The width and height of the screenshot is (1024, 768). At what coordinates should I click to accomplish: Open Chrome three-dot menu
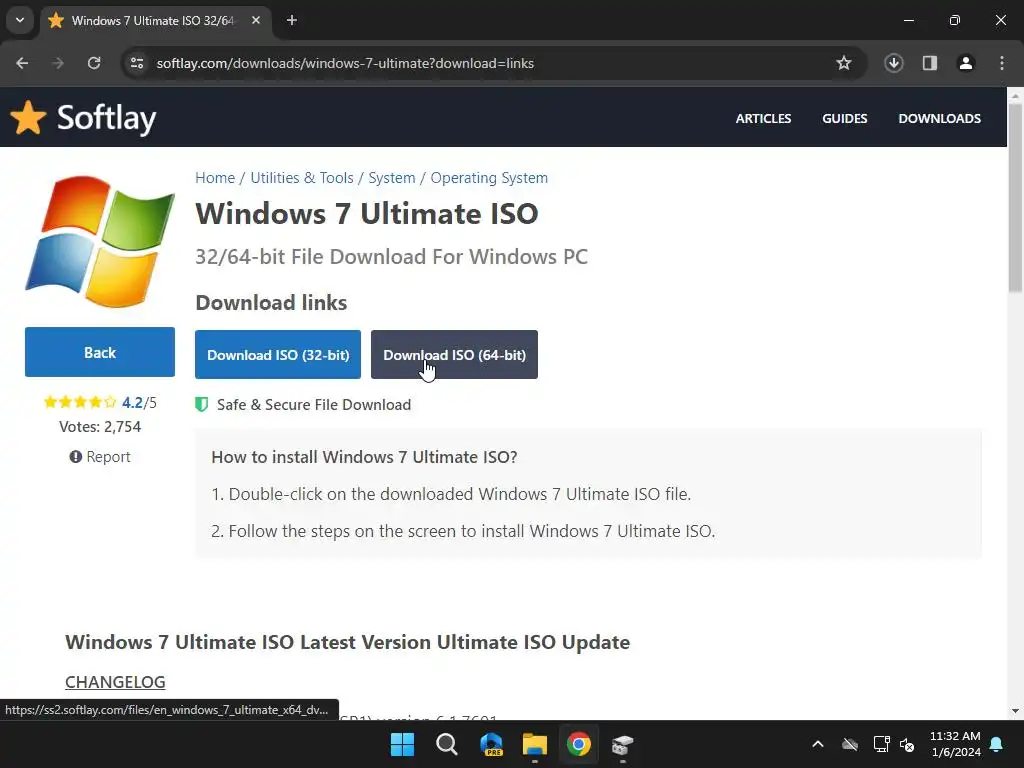click(x=1002, y=63)
